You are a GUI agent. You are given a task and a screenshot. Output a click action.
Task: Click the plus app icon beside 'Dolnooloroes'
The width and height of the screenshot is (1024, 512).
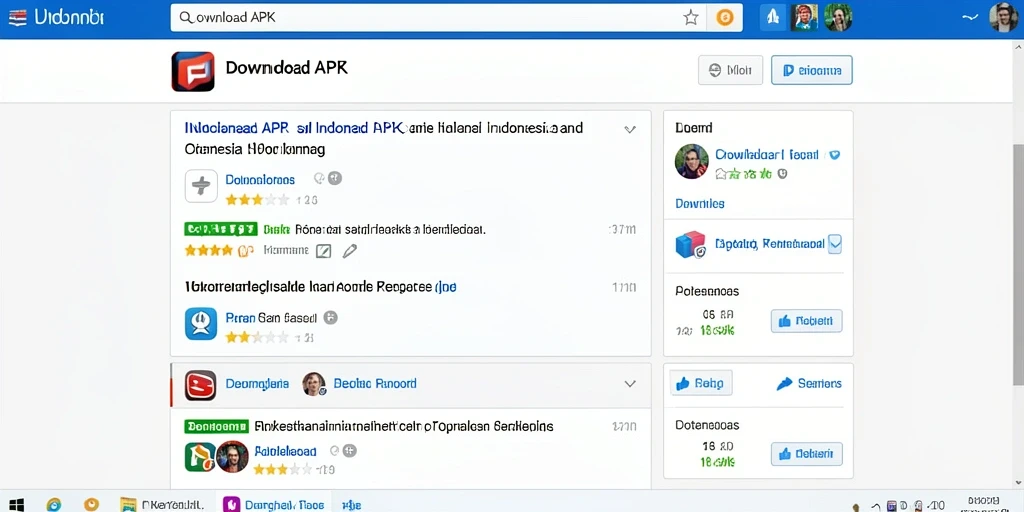tap(201, 186)
